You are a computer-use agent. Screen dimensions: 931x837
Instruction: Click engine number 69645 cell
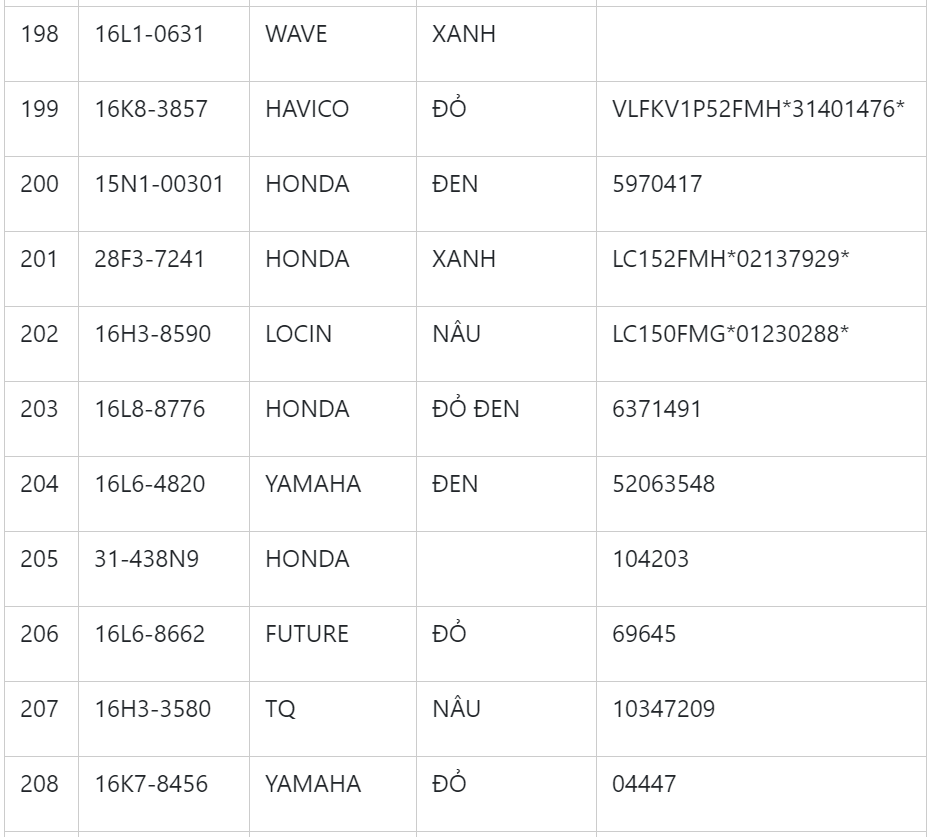[644, 635]
